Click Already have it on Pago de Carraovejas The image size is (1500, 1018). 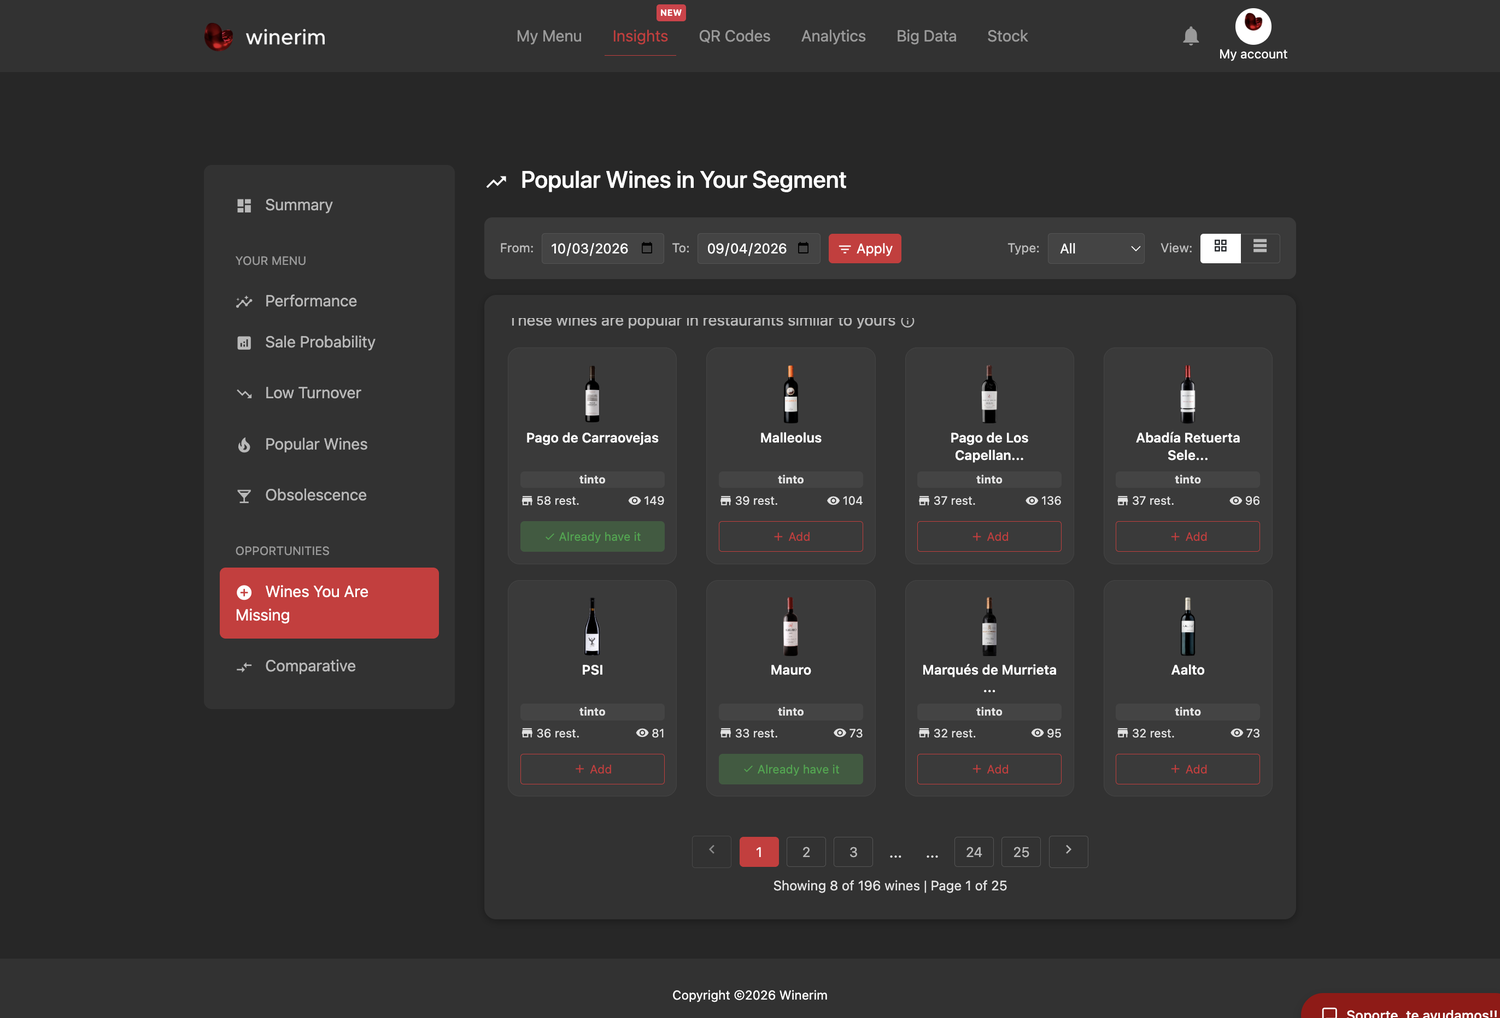coord(592,536)
